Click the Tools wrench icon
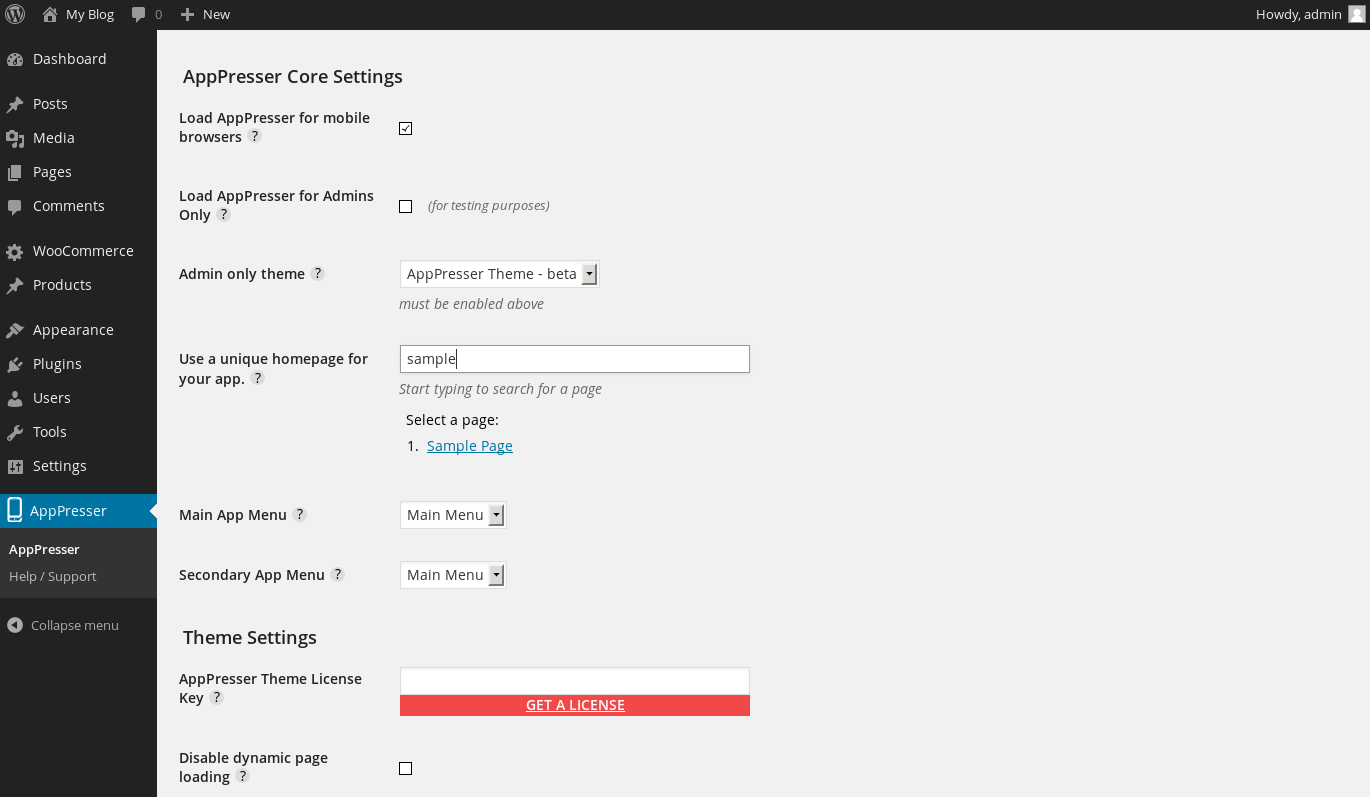The height and width of the screenshot is (797, 1370). (14, 432)
